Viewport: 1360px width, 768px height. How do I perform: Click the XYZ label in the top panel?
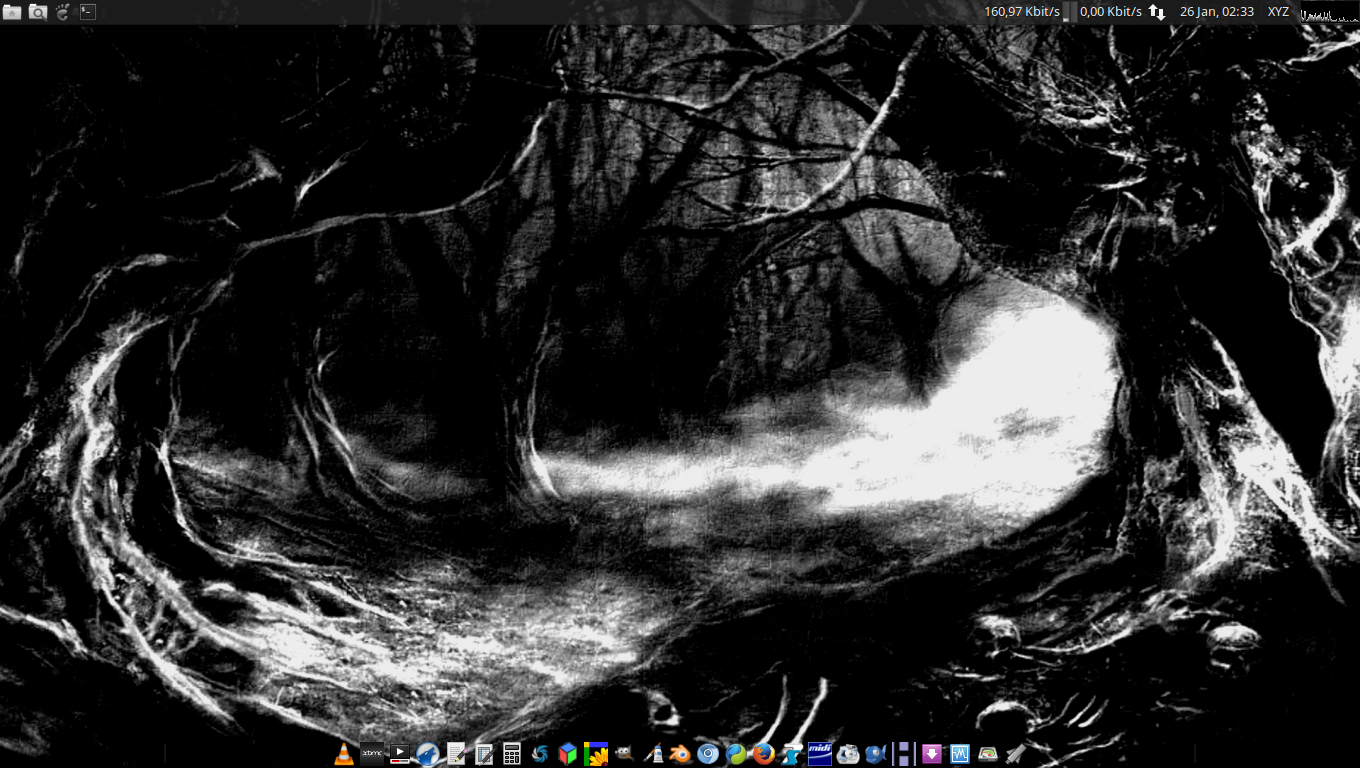tap(1278, 12)
